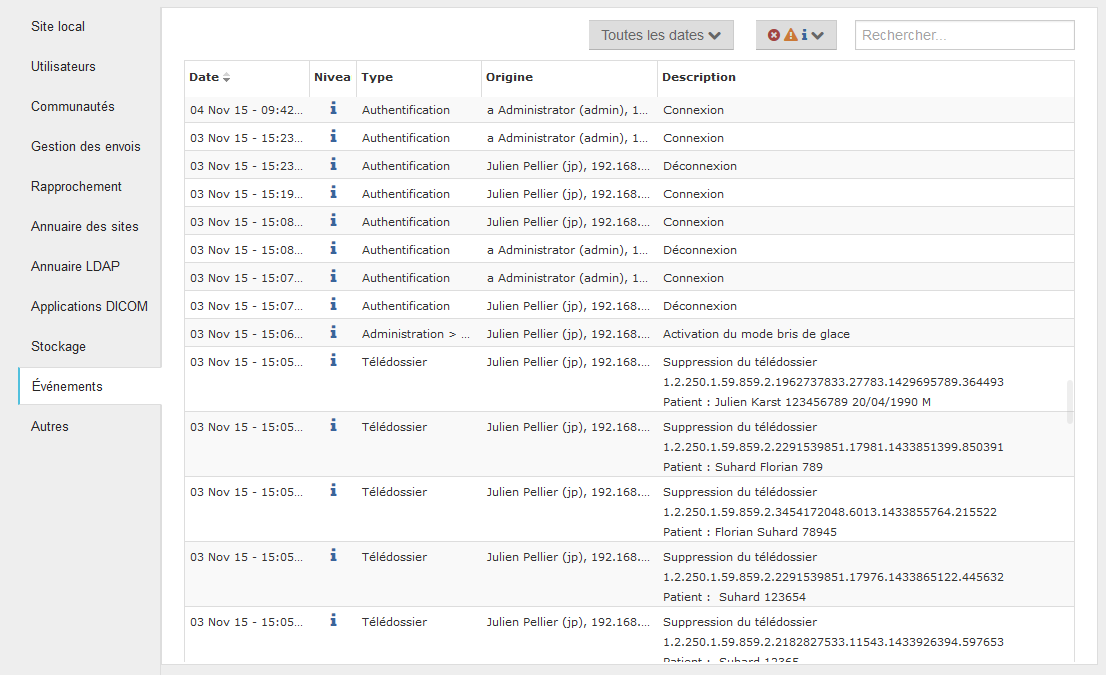The width and height of the screenshot is (1106, 675).
Task: Click the events table vertical scrollbar
Action: point(1069,402)
